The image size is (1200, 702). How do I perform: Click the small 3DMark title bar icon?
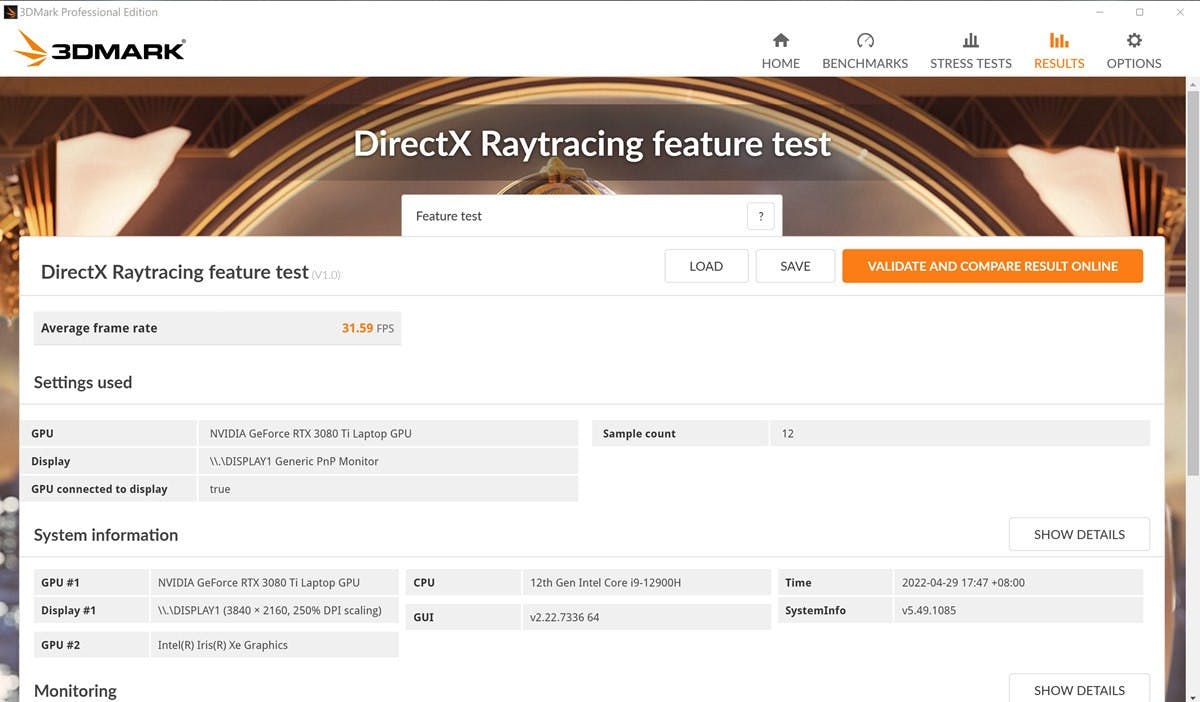coord(10,12)
